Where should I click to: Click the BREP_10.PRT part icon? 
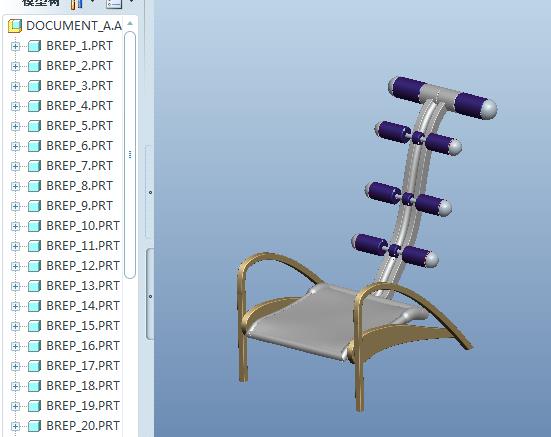(34, 226)
